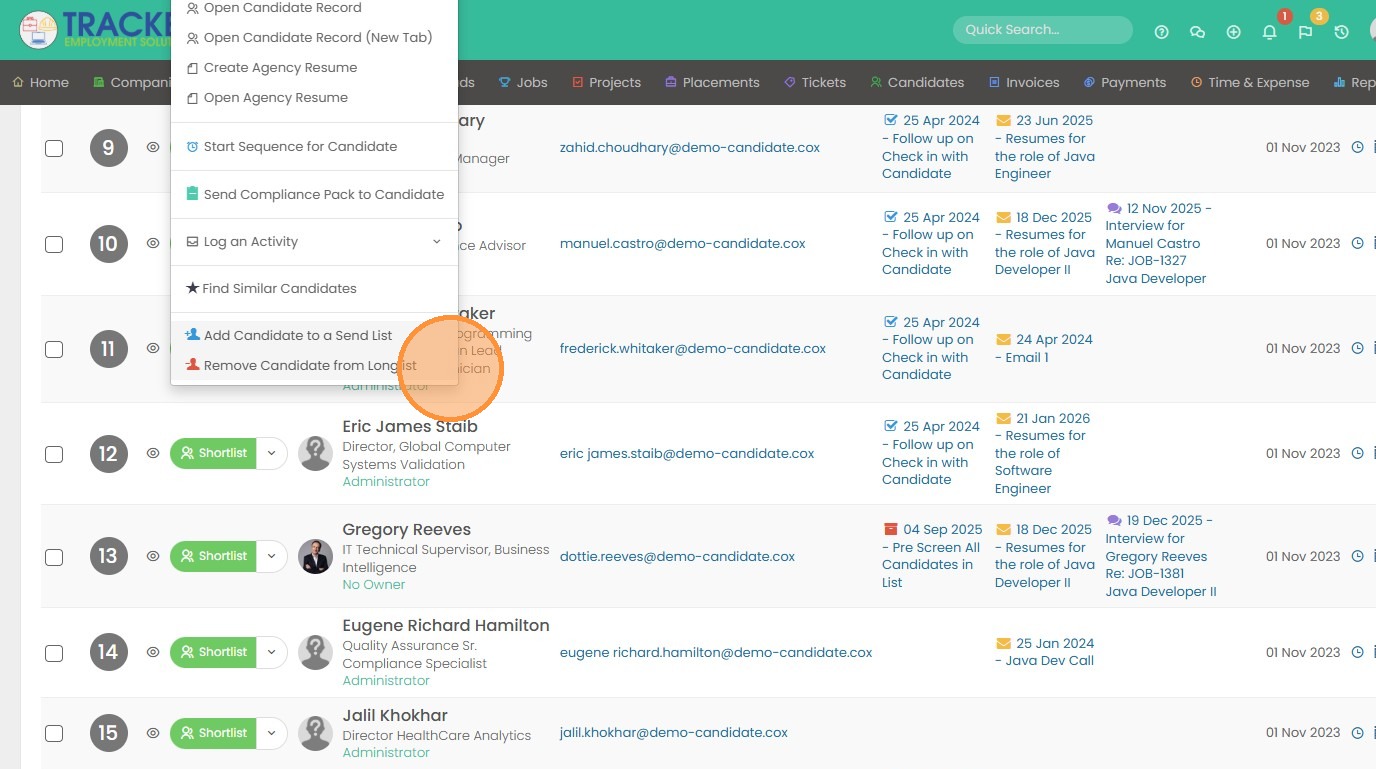
Task: Go to the Invoices tab
Action: (x=1024, y=83)
